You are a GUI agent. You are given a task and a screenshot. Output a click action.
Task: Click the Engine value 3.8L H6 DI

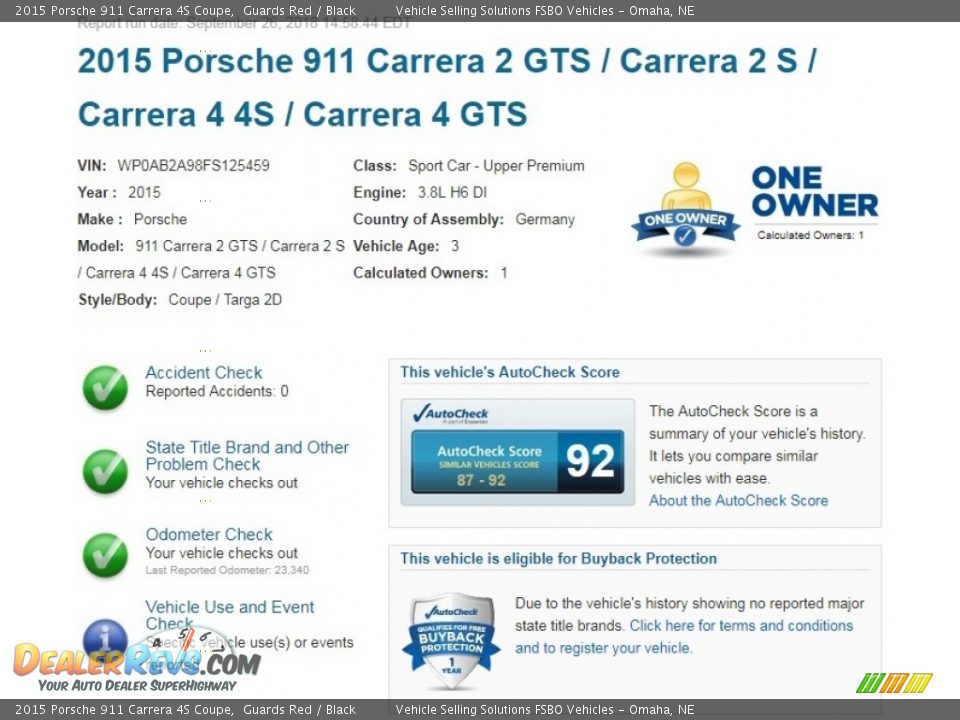452,192
